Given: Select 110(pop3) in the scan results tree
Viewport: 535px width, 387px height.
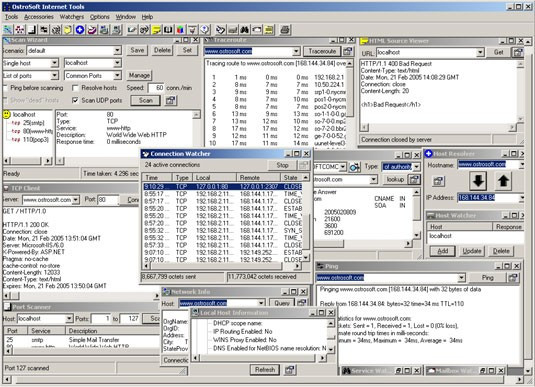Looking at the screenshot, I should [35, 140].
